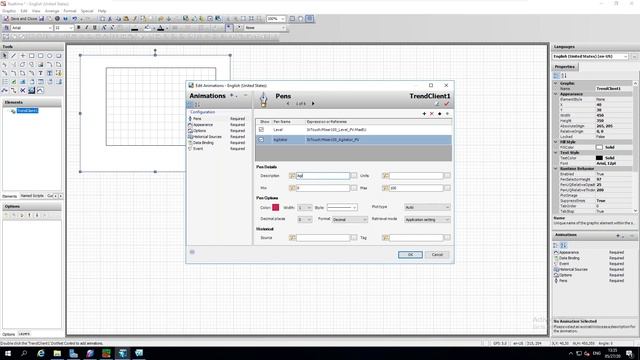This screenshot has width=640, height=360.
Task: Add a new pen with plus icon
Action: (424, 114)
